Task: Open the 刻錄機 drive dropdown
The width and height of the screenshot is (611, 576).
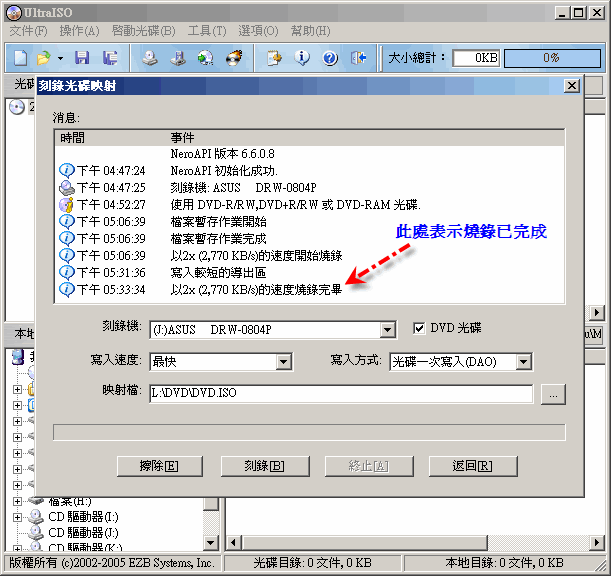Action: pyautogui.click(x=388, y=330)
